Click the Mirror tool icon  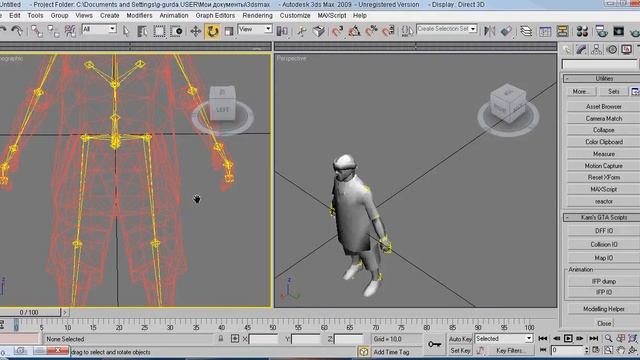coord(489,31)
